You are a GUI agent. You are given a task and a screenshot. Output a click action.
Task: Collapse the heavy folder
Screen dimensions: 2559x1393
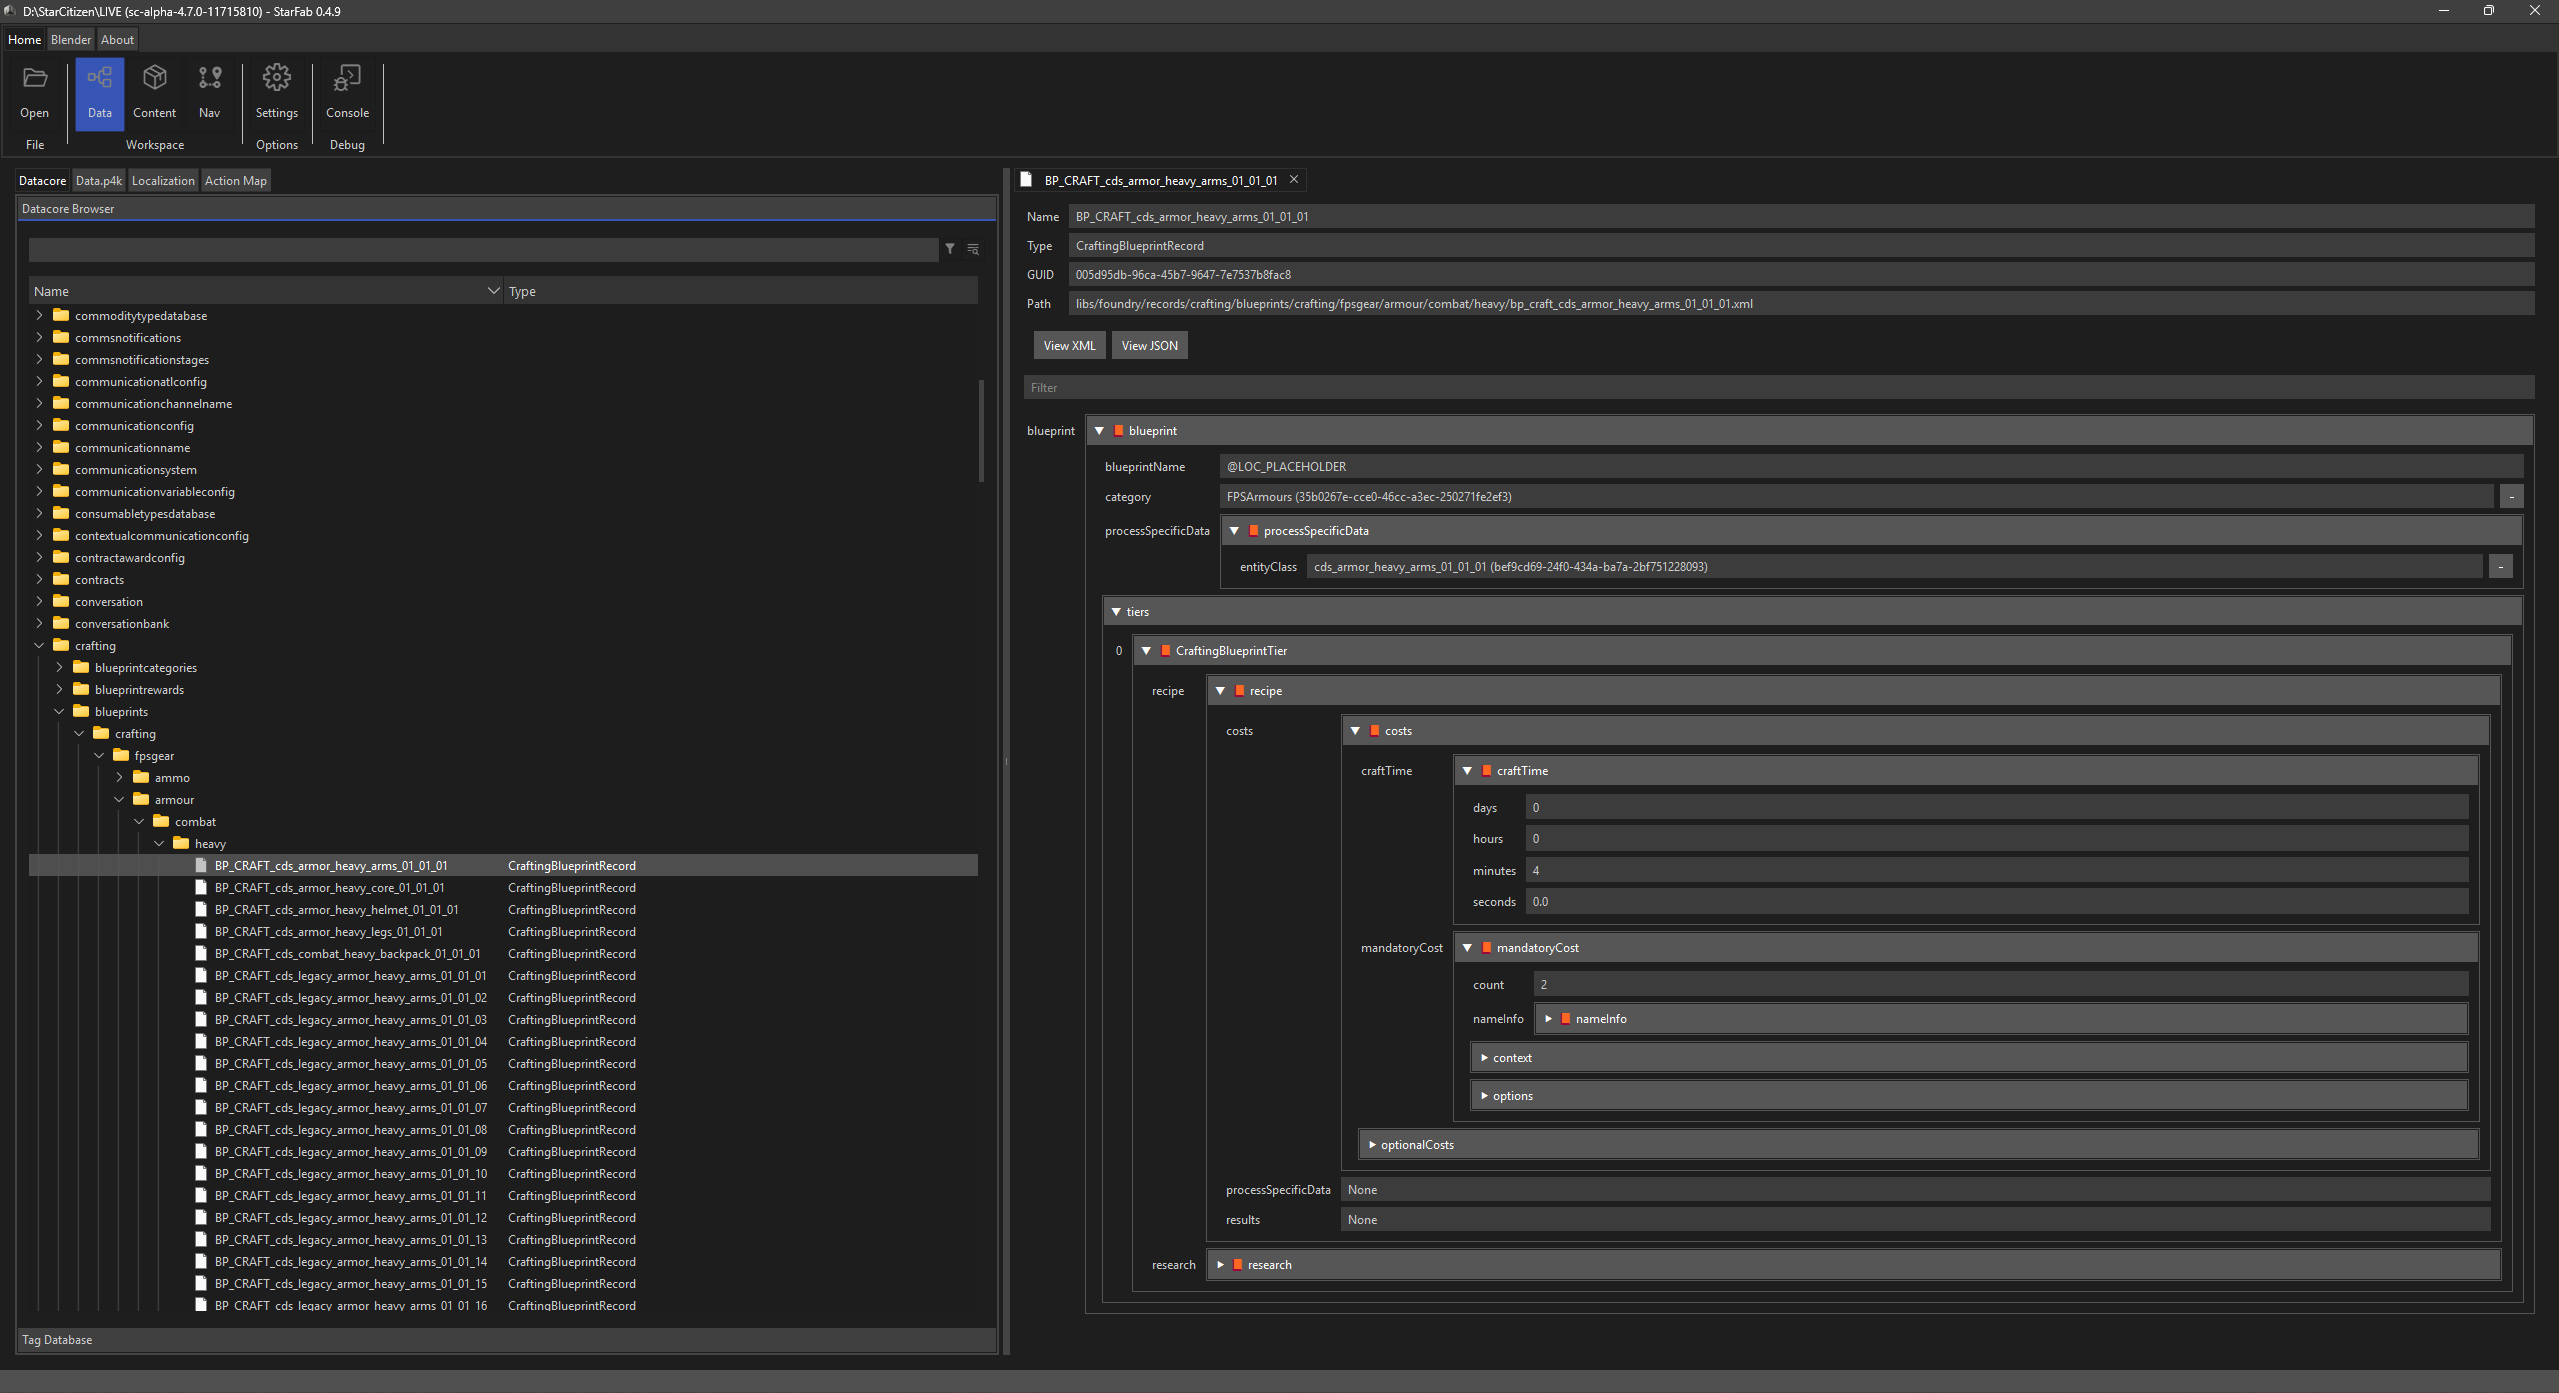pos(159,844)
